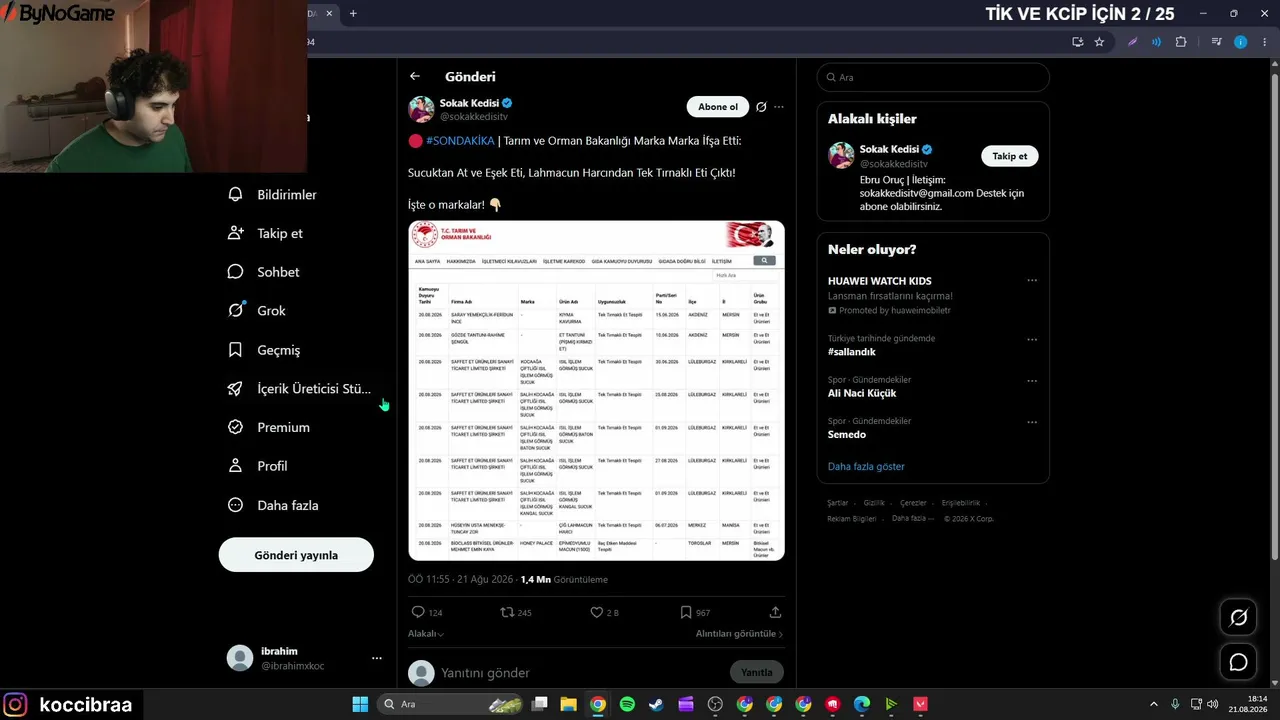The width and height of the screenshot is (1280, 720).
Task: Open more options for Semedo trend
Action: [x=1032, y=423]
